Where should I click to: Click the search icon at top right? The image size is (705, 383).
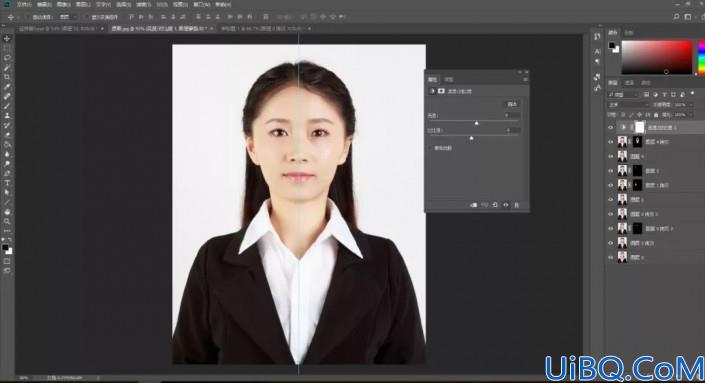click(676, 17)
